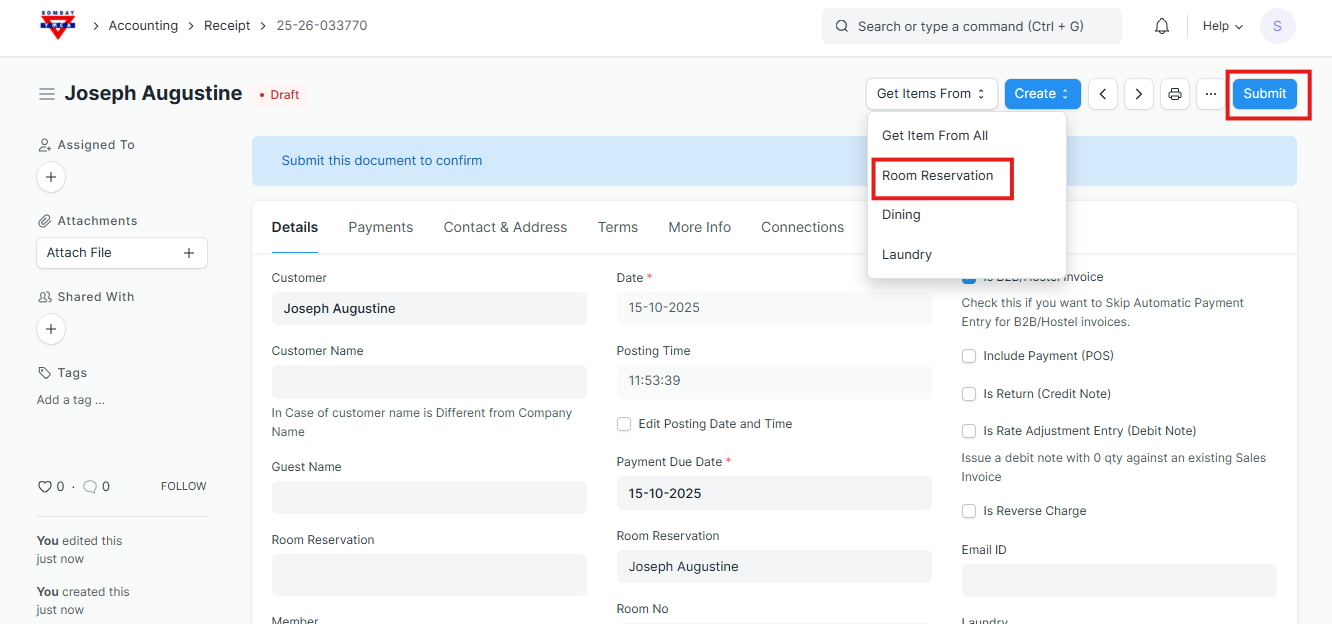The height and width of the screenshot is (624, 1332).
Task: Toggle the sidebar hamburger menu
Action: pyautogui.click(x=46, y=94)
